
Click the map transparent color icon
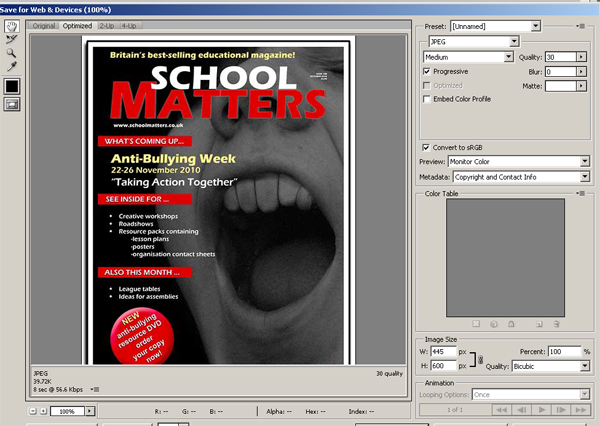(x=476, y=324)
